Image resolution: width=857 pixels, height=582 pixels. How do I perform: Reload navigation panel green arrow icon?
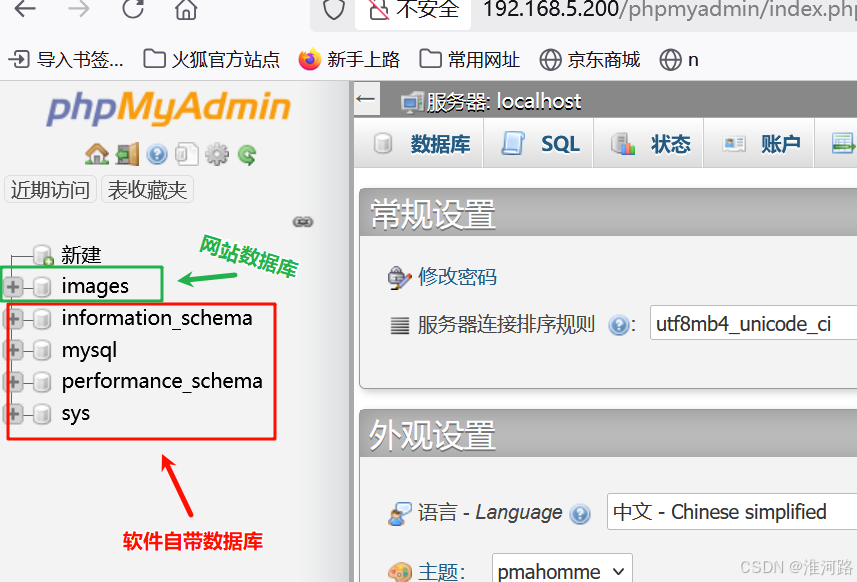247,155
